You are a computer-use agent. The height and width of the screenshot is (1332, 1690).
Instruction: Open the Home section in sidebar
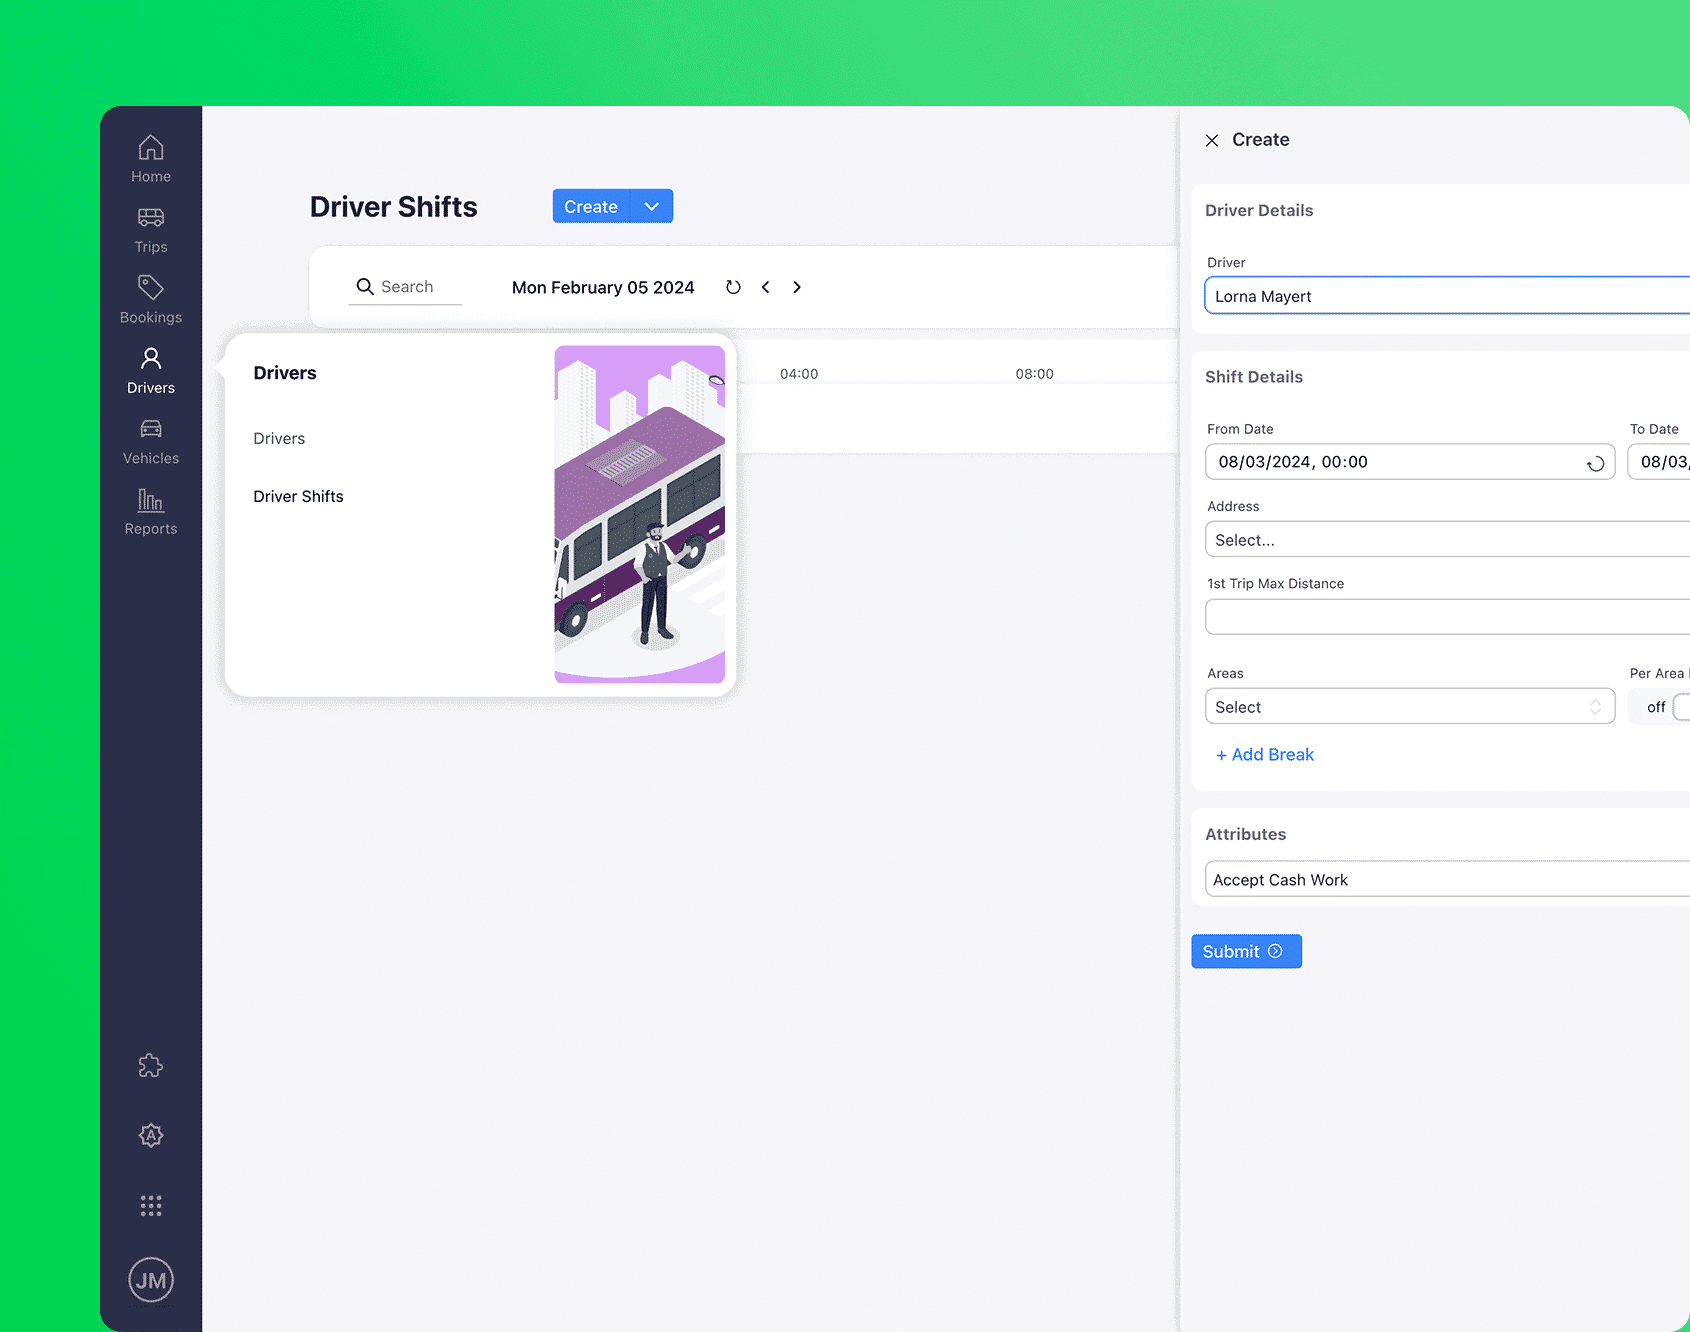coord(151,160)
